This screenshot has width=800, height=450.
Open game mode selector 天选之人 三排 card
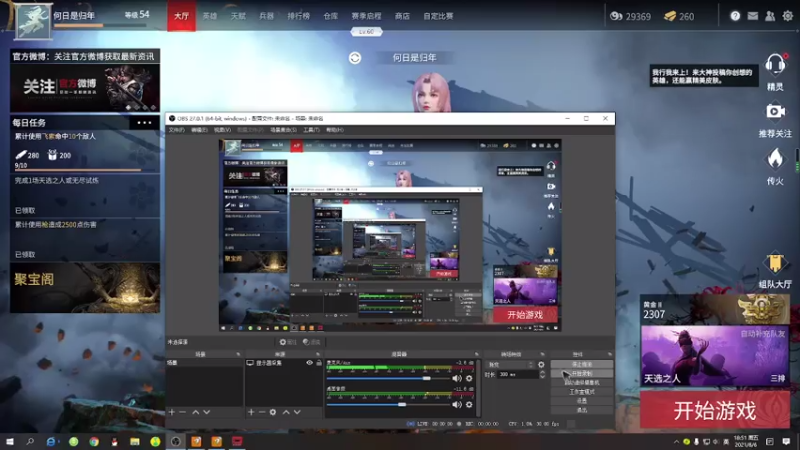pos(715,356)
